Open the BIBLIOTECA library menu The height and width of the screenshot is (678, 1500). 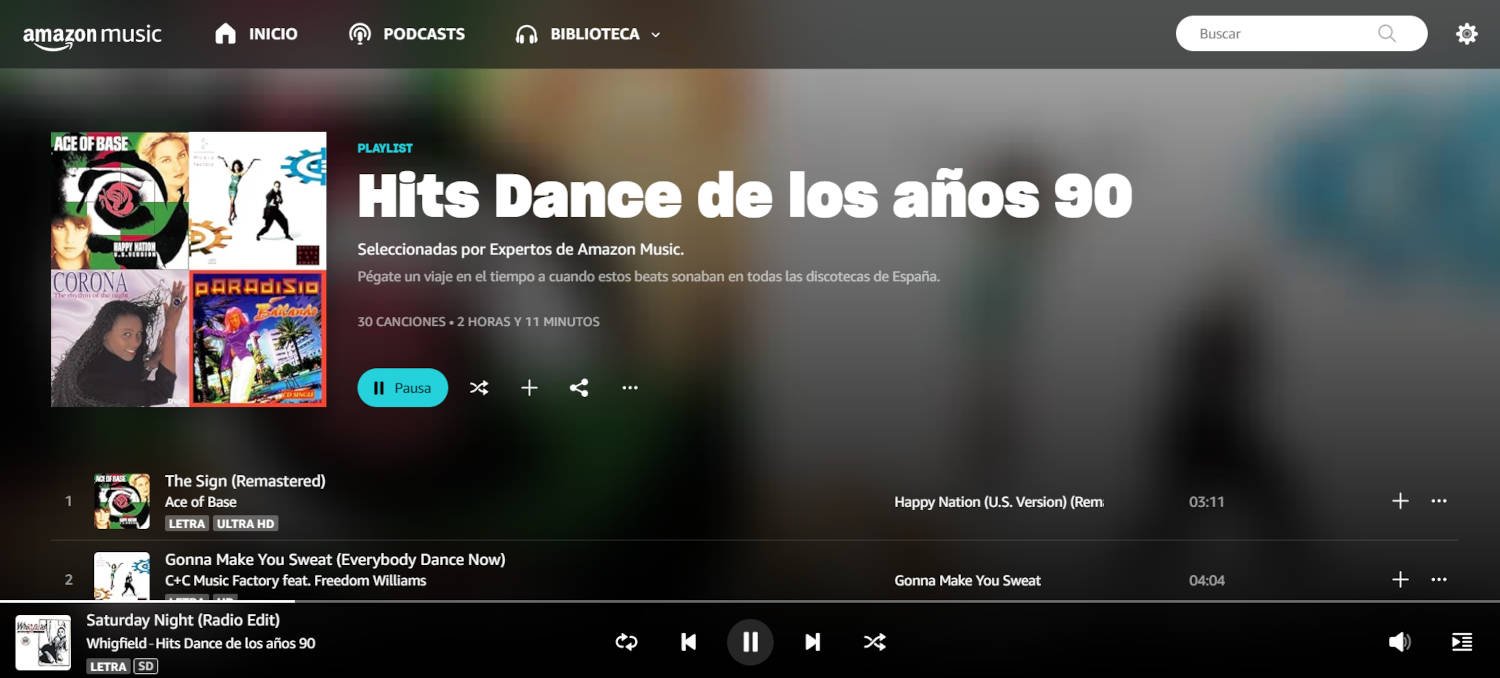point(588,34)
